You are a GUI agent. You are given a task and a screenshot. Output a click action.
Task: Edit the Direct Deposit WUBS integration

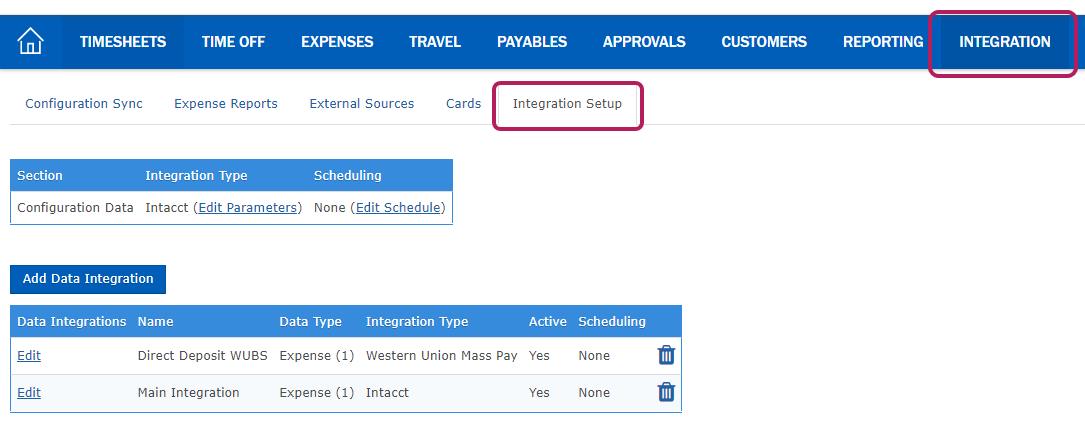point(29,356)
